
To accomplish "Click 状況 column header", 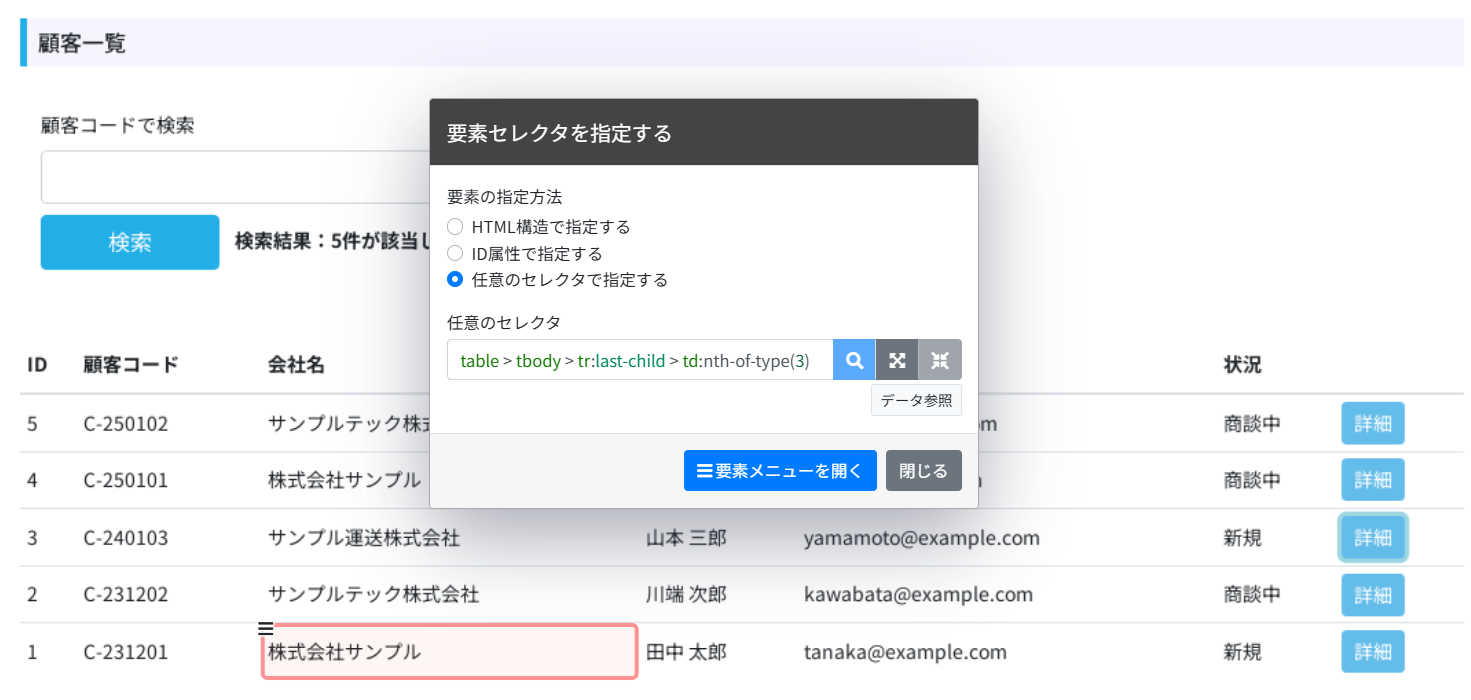I will pyautogui.click(x=1242, y=365).
